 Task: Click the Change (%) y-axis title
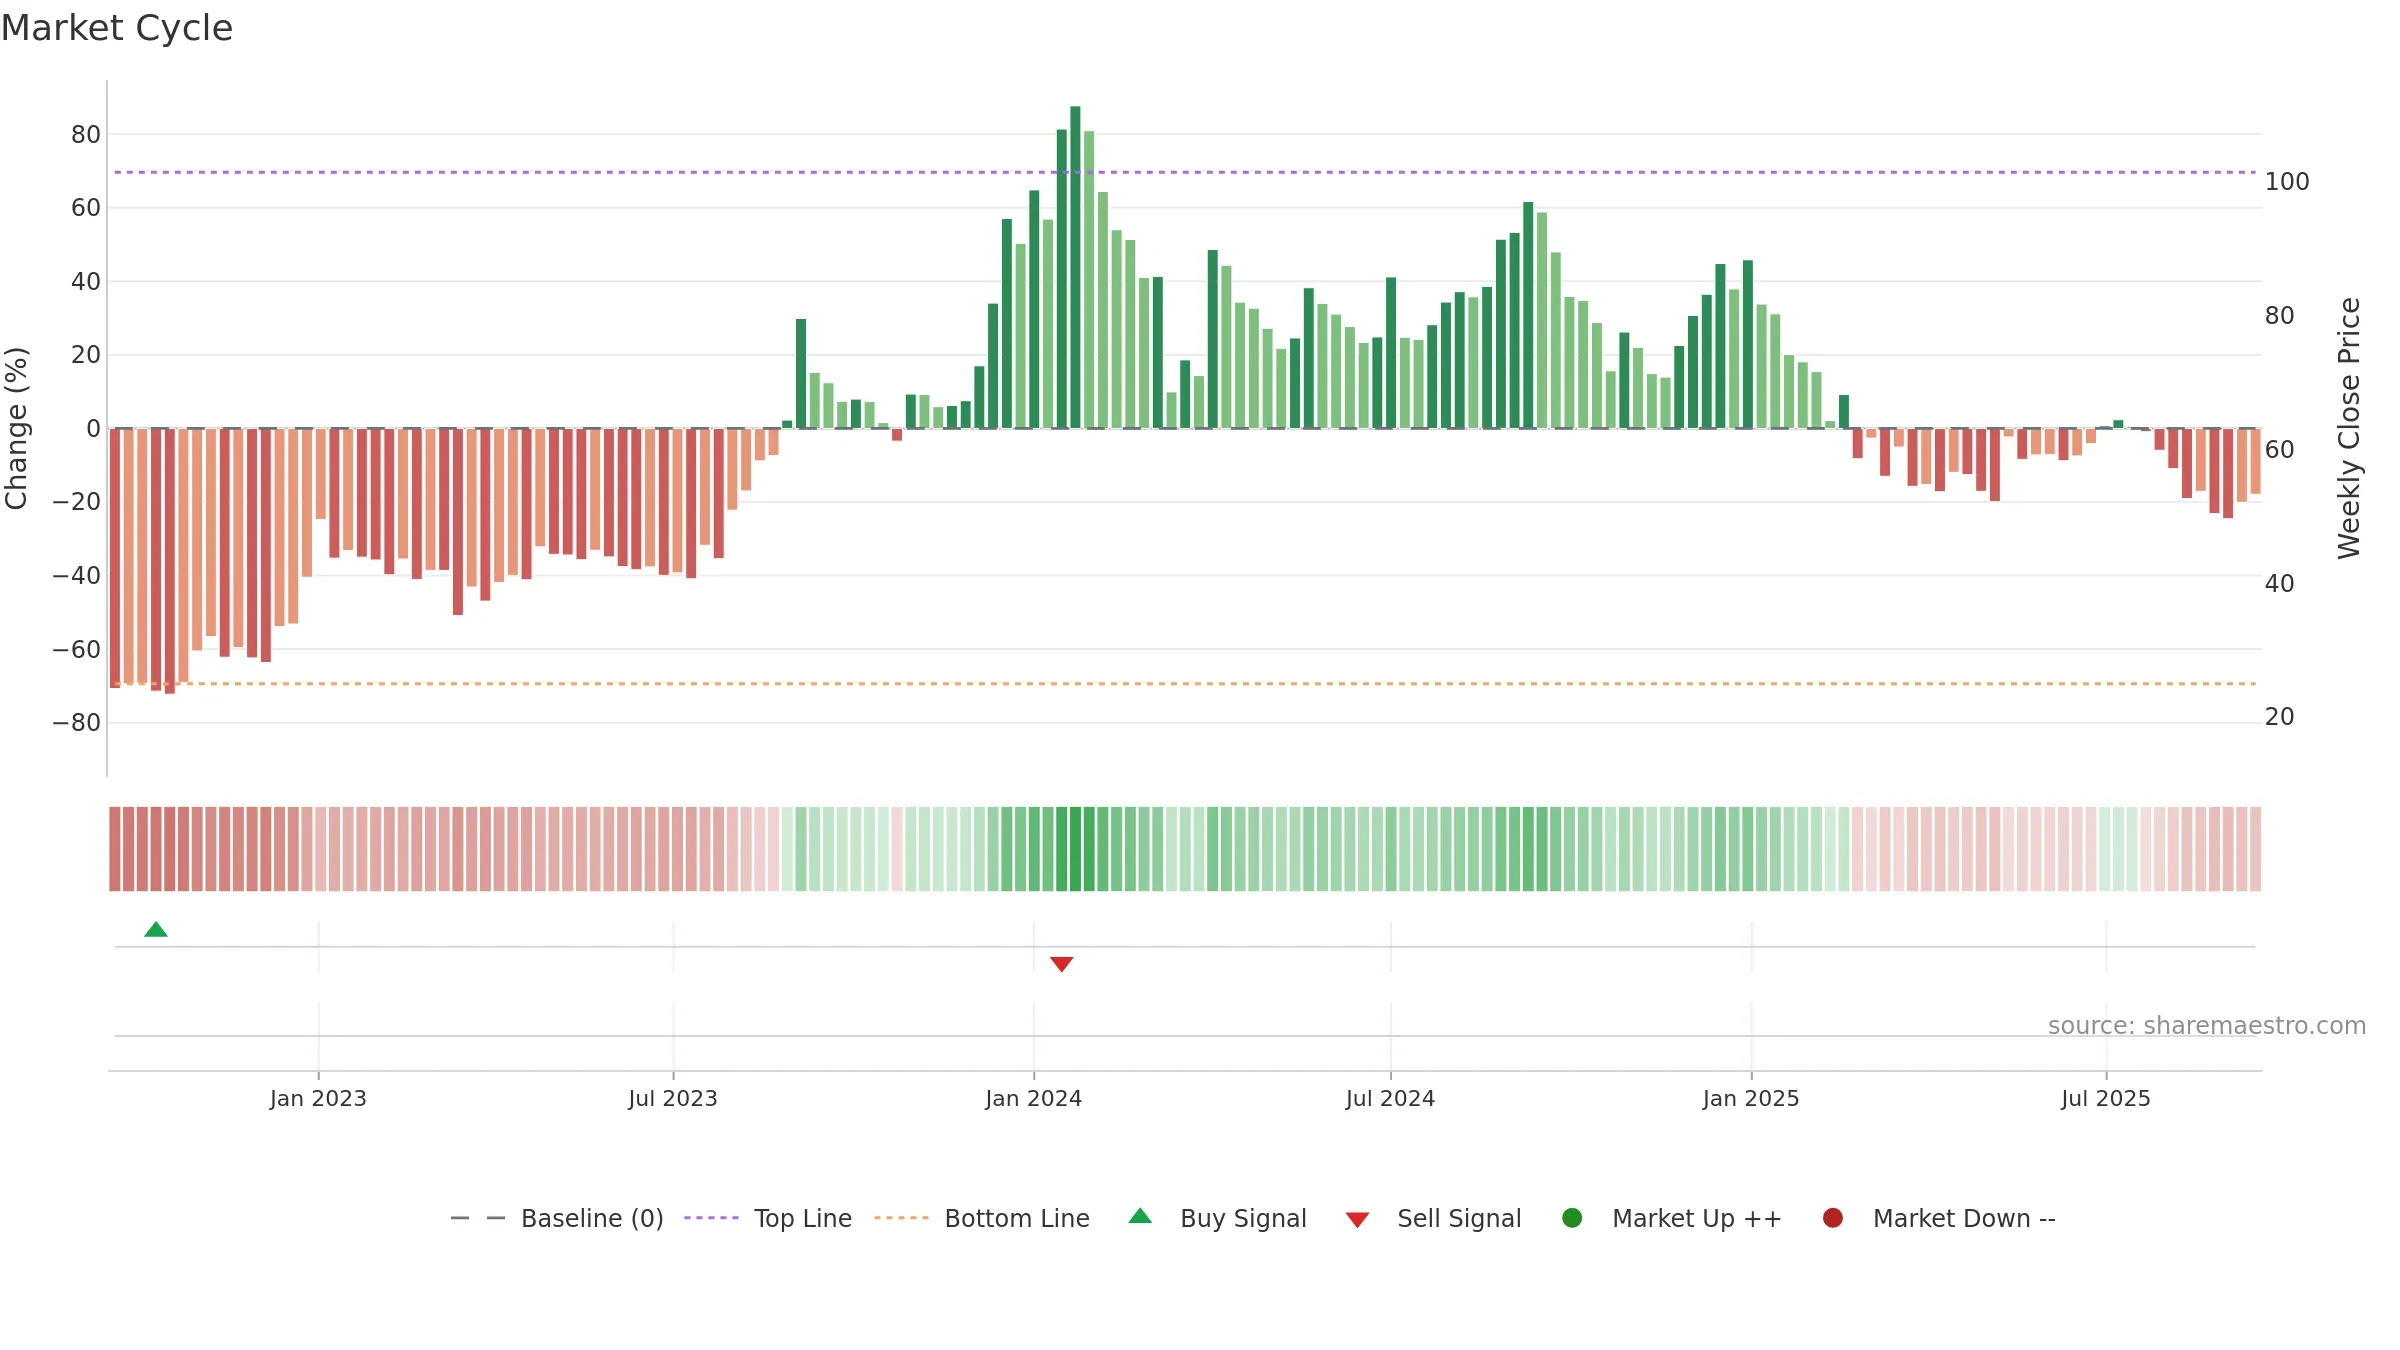(16, 428)
